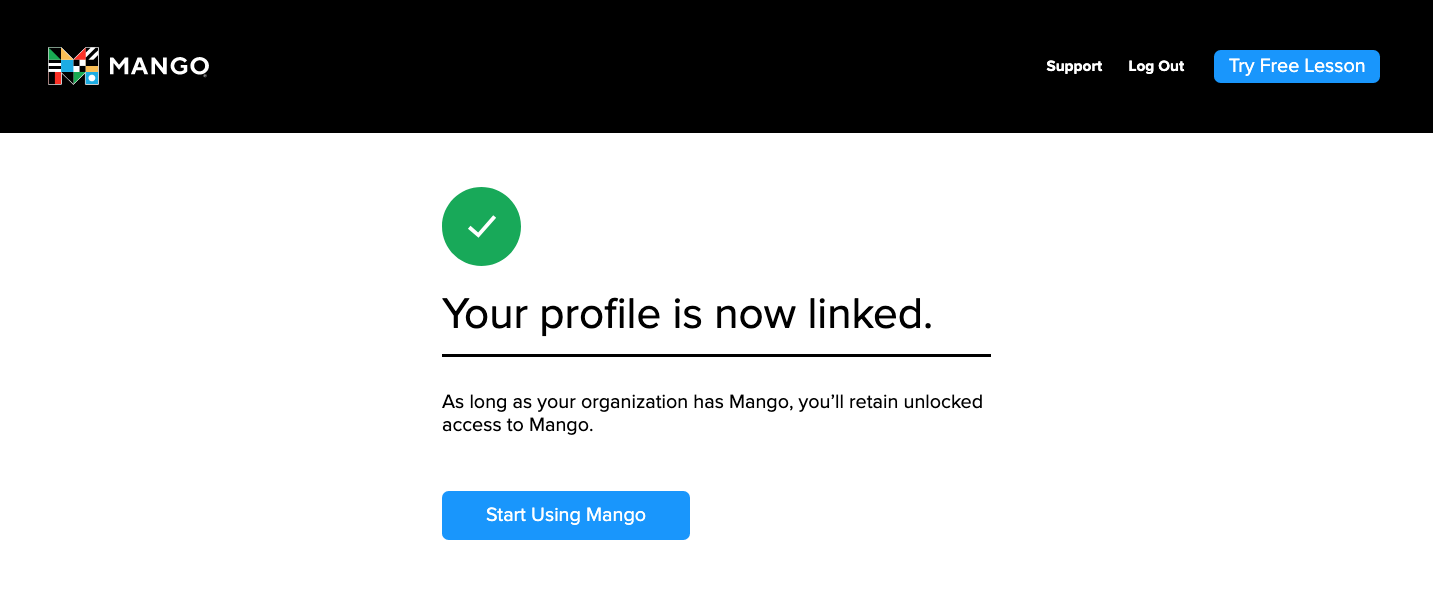1433x596 pixels.
Task: Select the confirmation text about unlocked access
Action: (x=712, y=413)
